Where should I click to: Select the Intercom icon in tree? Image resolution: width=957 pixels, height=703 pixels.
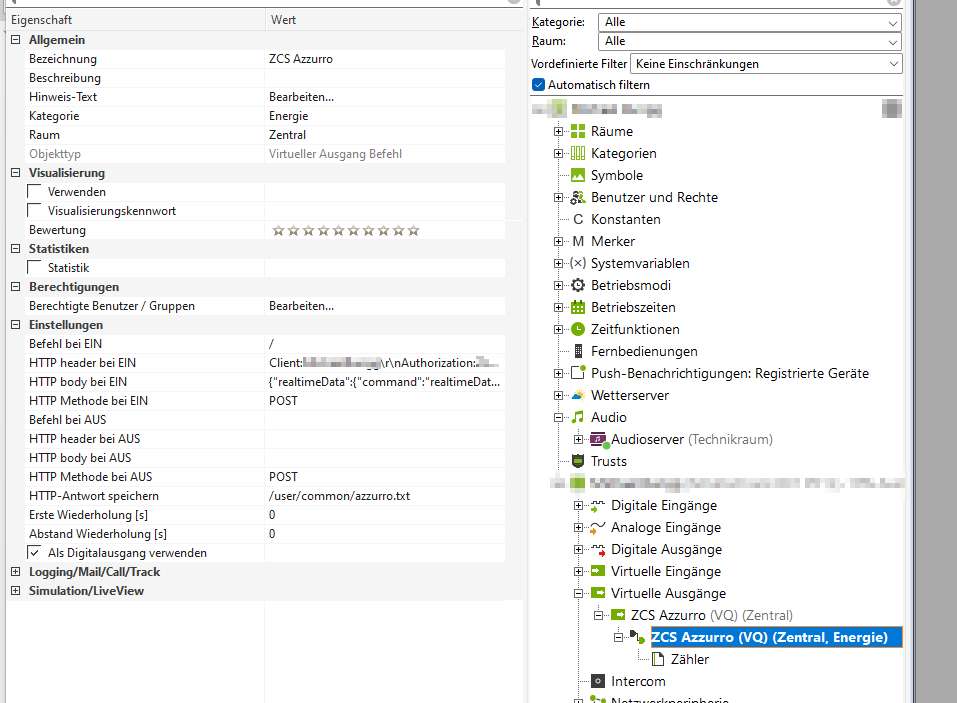[598, 681]
